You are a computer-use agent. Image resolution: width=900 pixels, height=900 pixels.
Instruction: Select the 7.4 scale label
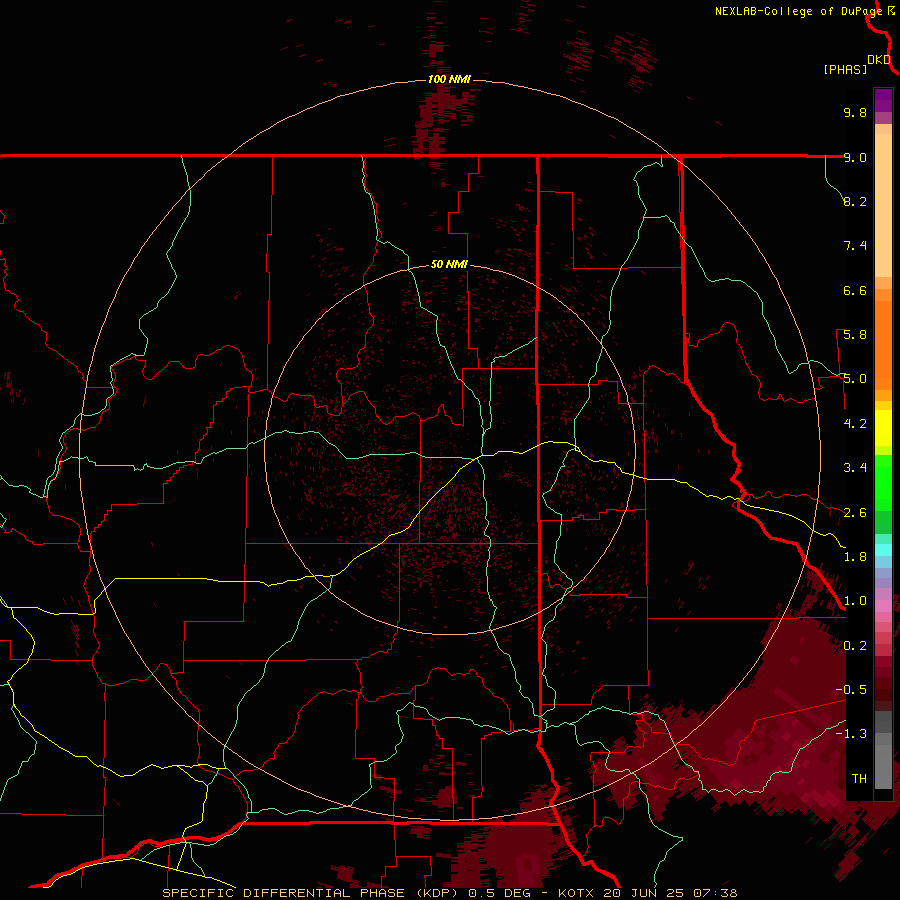coord(855,246)
